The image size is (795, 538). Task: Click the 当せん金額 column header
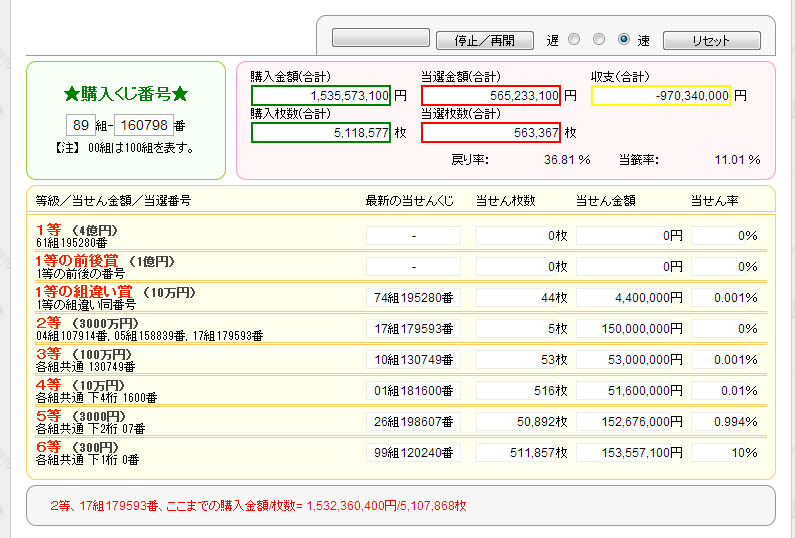click(605, 201)
